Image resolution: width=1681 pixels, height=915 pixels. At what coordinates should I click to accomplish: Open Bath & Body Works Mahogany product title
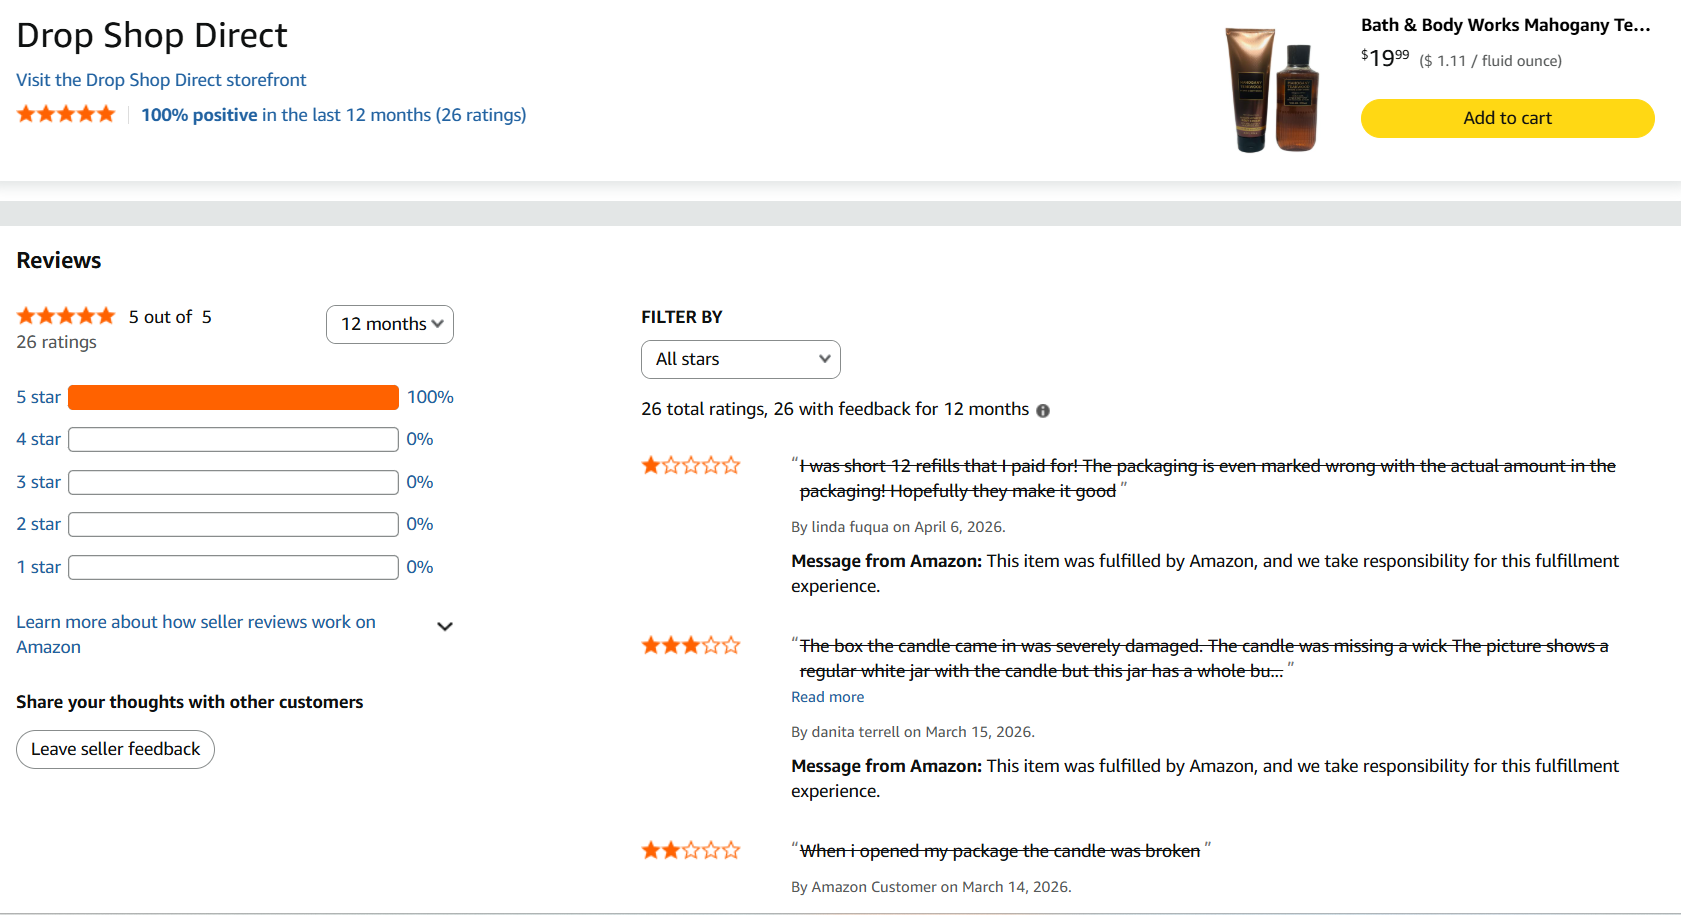pyautogui.click(x=1505, y=25)
